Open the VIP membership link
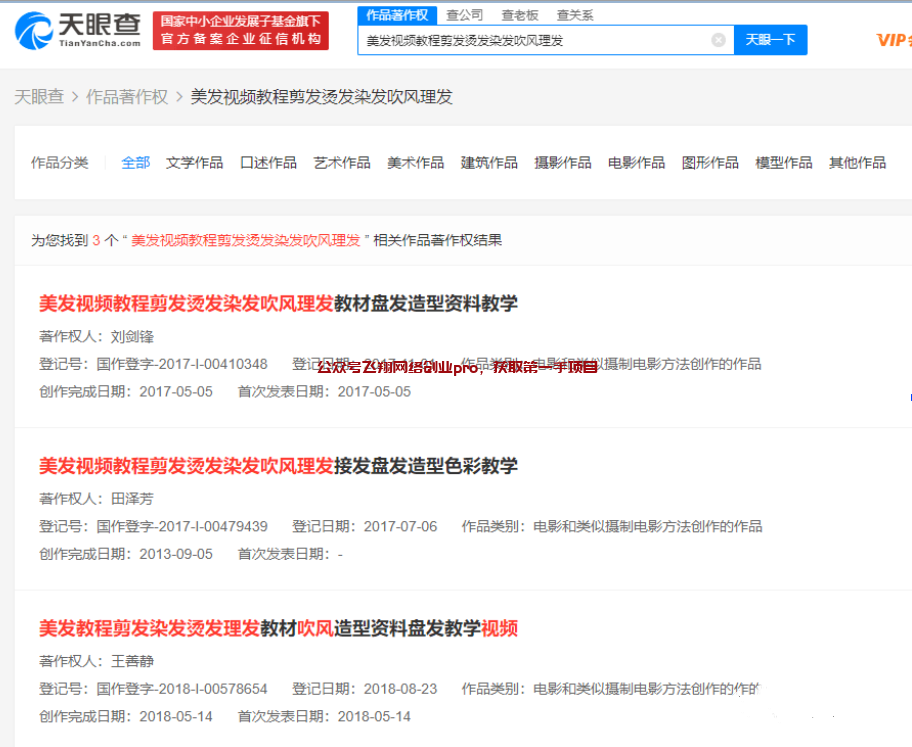 coord(893,40)
